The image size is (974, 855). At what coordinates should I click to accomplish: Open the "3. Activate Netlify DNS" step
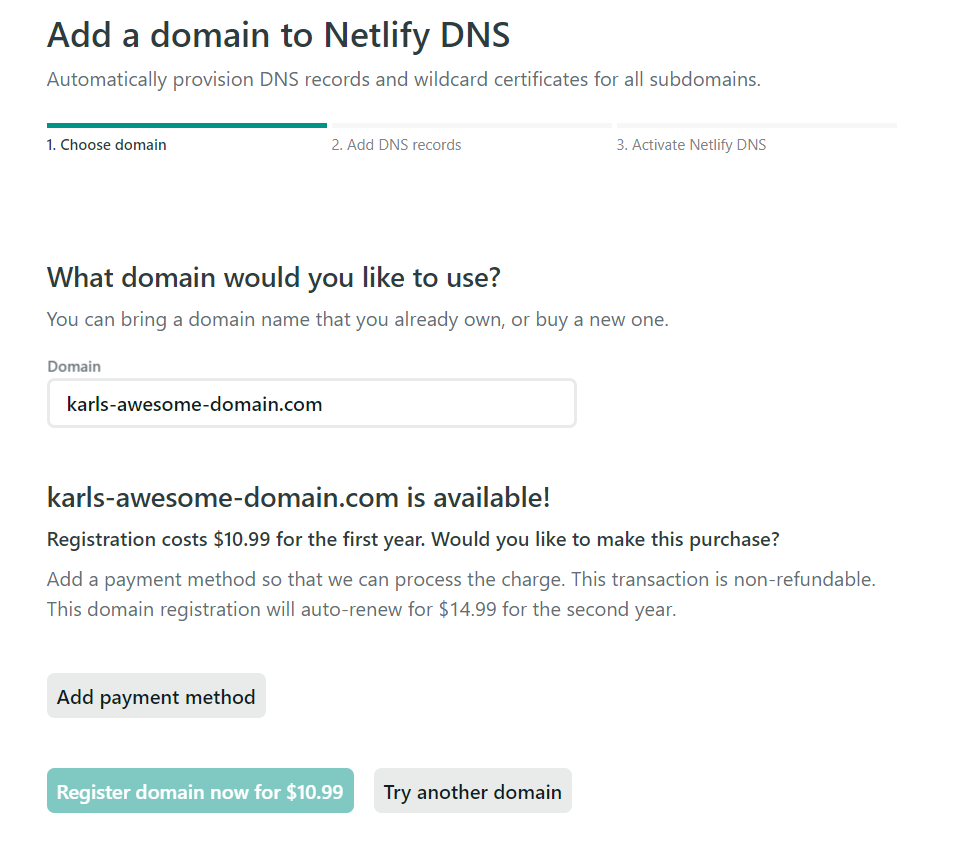tap(691, 145)
